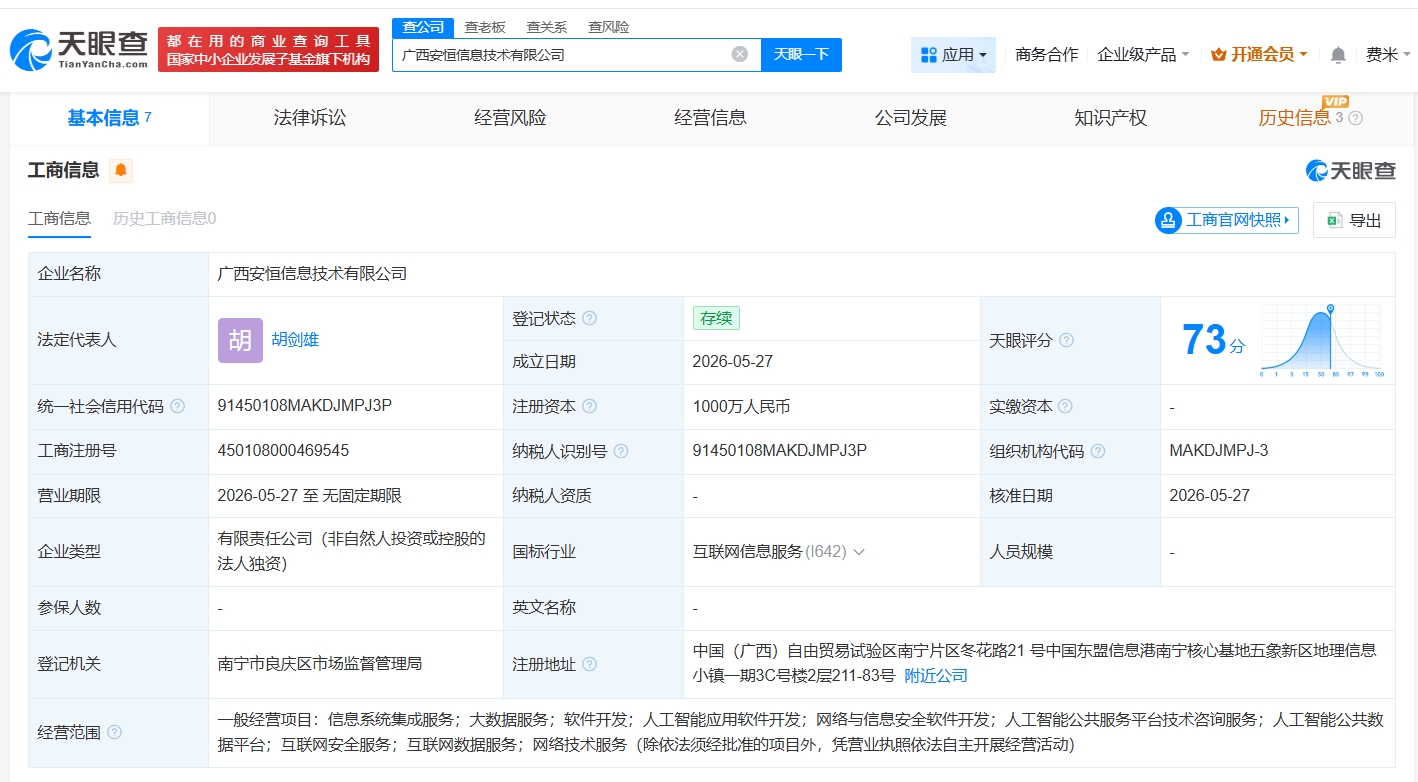Viewport: 1418px width, 782px height.
Task: Open the 附近公司 nearby companies link
Action: click(936, 676)
